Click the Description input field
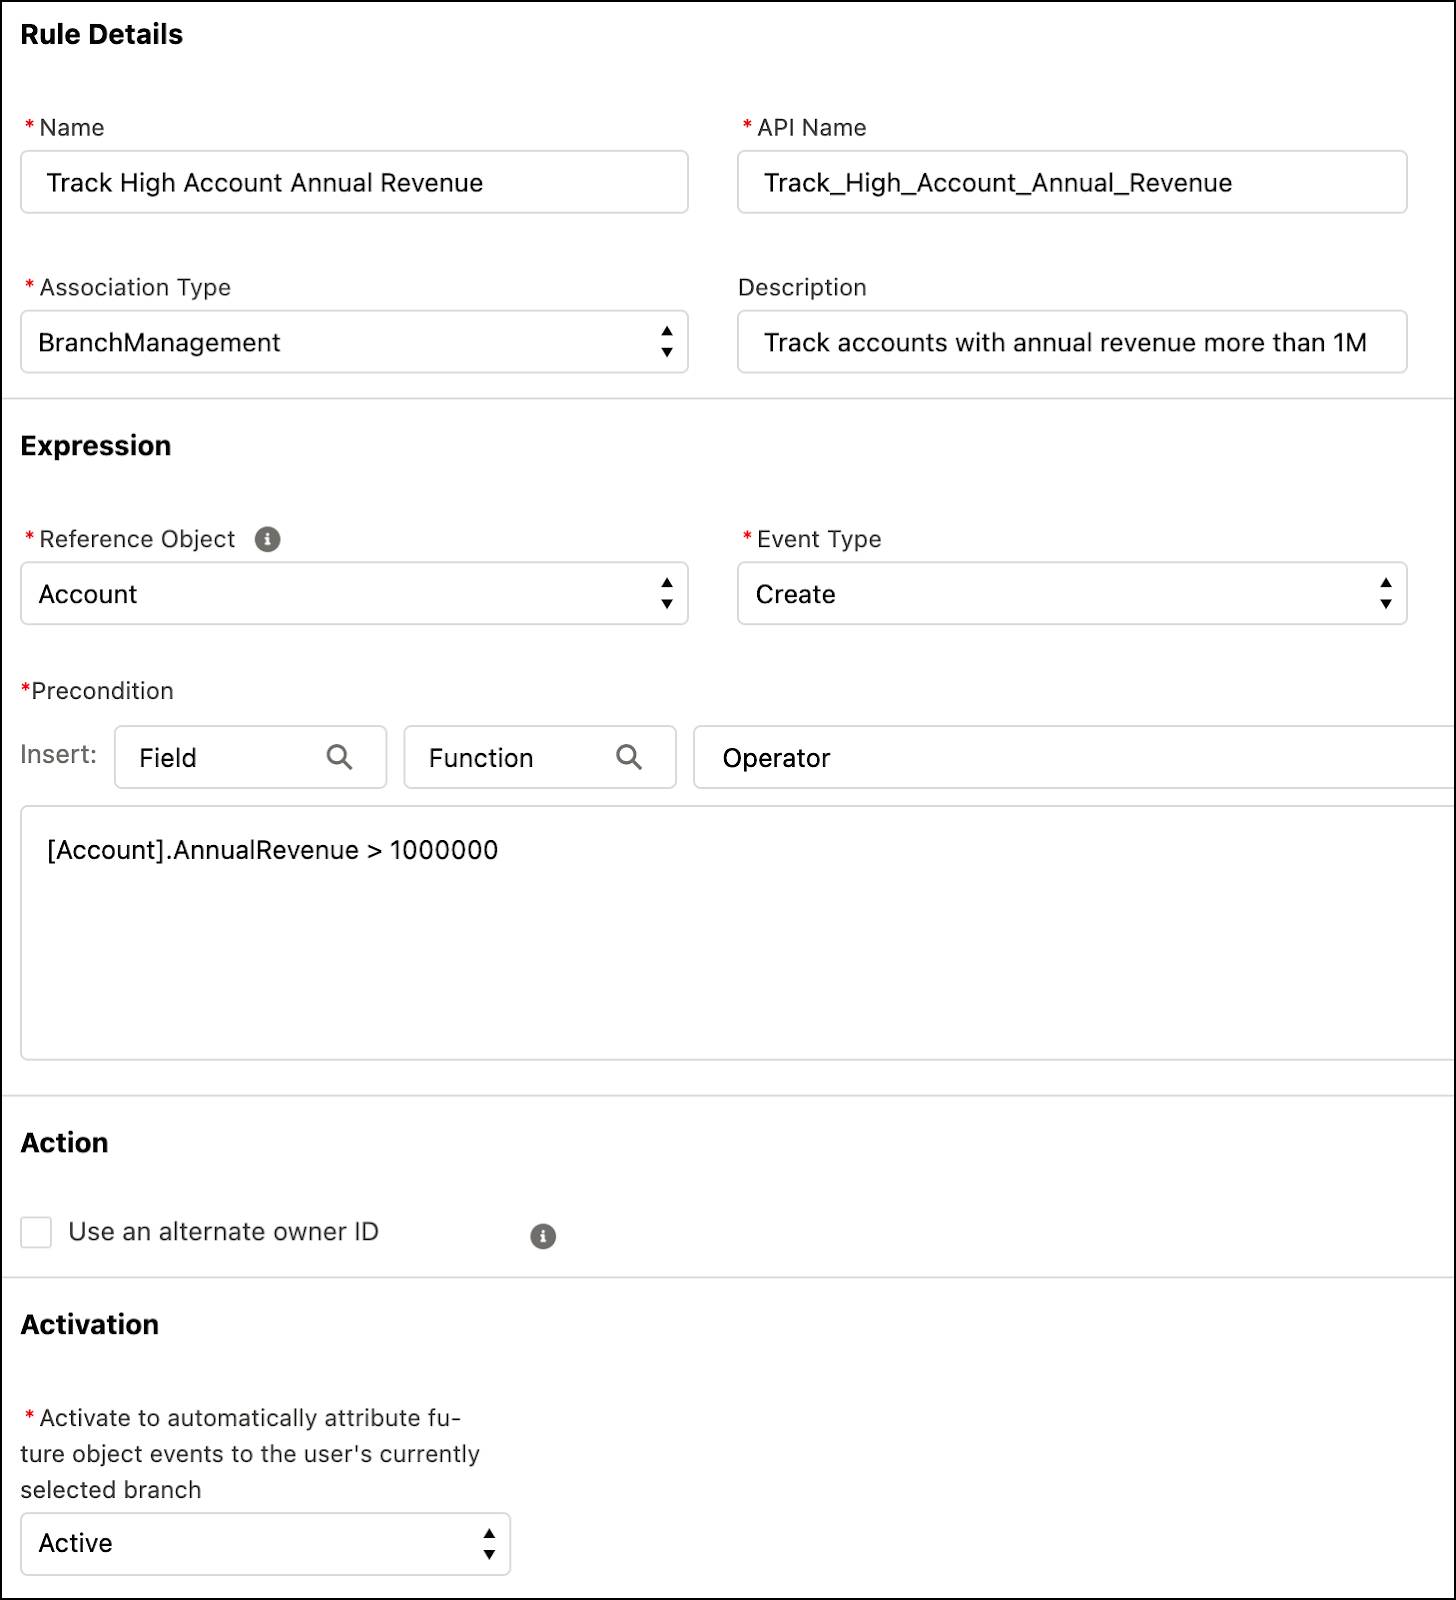The width and height of the screenshot is (1456, 1600). (1072, 342)
